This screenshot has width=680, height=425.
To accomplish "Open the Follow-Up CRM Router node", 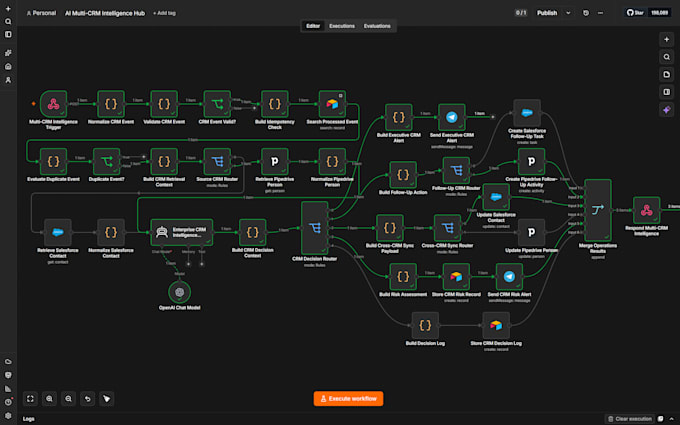I will [x=456, y=170].
